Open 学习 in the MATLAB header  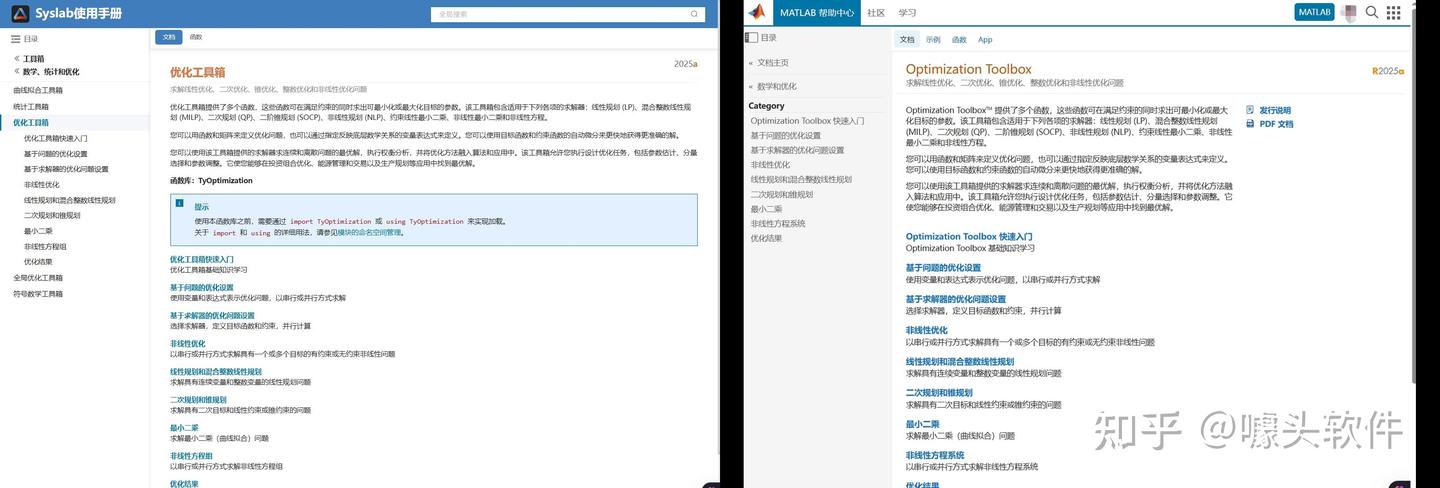pos(907,12)
